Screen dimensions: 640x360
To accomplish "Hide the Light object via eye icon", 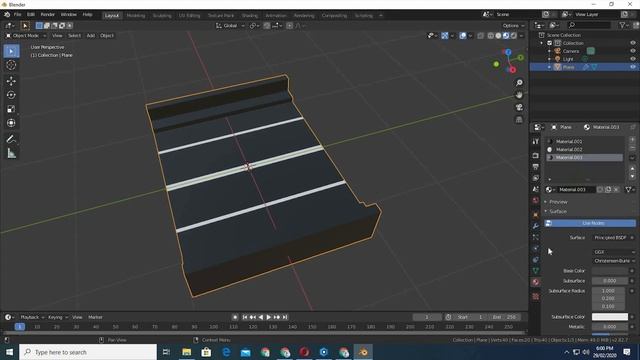I will pos(633,59).
